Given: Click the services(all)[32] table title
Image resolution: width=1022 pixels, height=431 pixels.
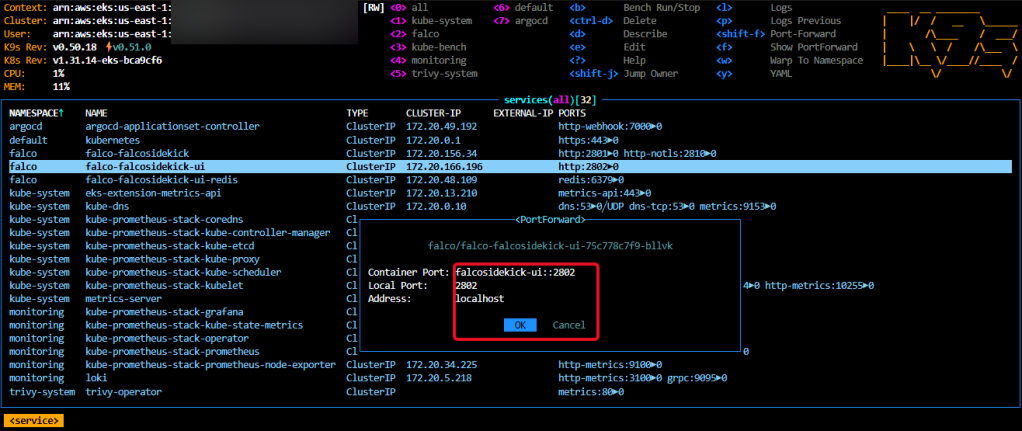Looking at the screenshot, I should [x=551, y=100].
